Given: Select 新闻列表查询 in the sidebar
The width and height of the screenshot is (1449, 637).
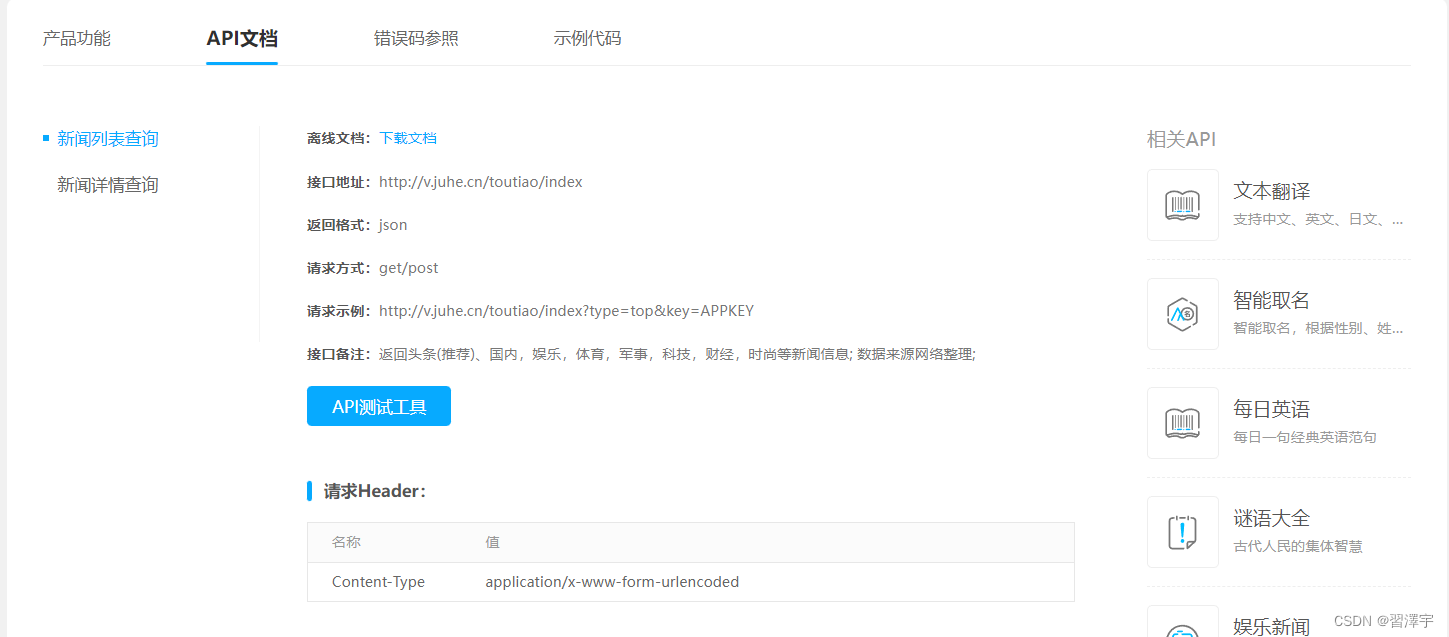Looking at the screenshot, I should pos(107,139).
